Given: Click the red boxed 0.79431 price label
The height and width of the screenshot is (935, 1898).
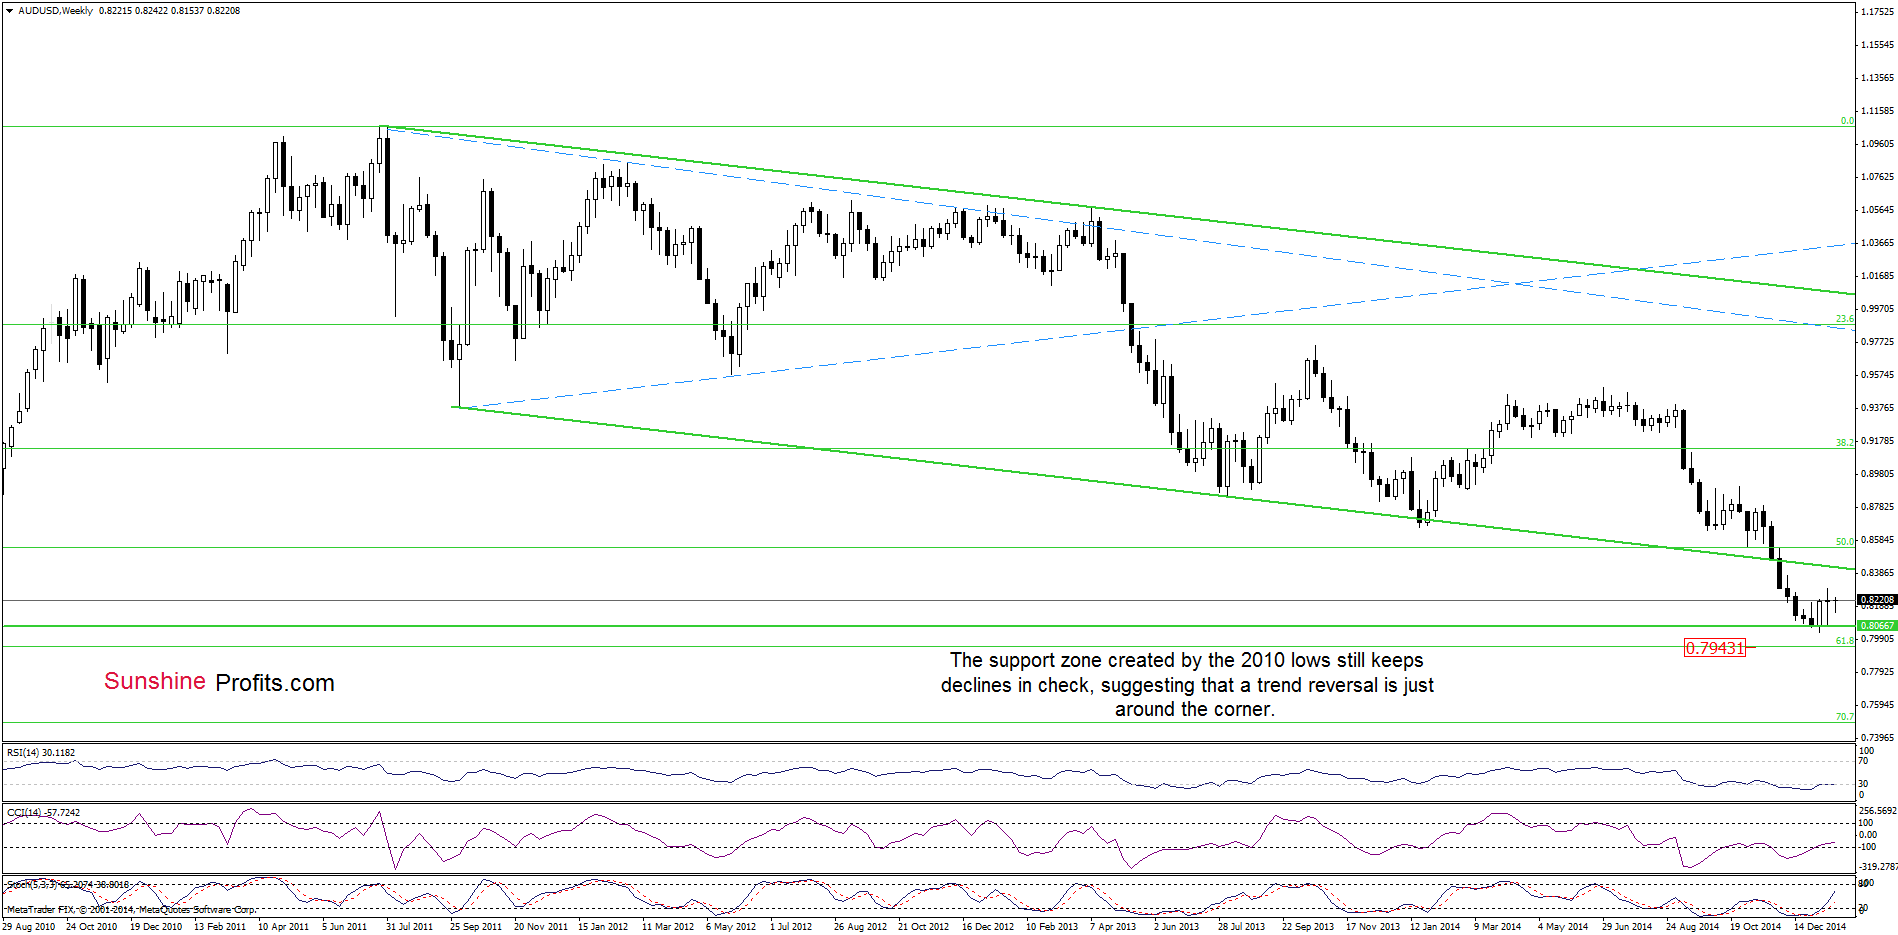Looking at the screenshot, I should pos(1715,648).
